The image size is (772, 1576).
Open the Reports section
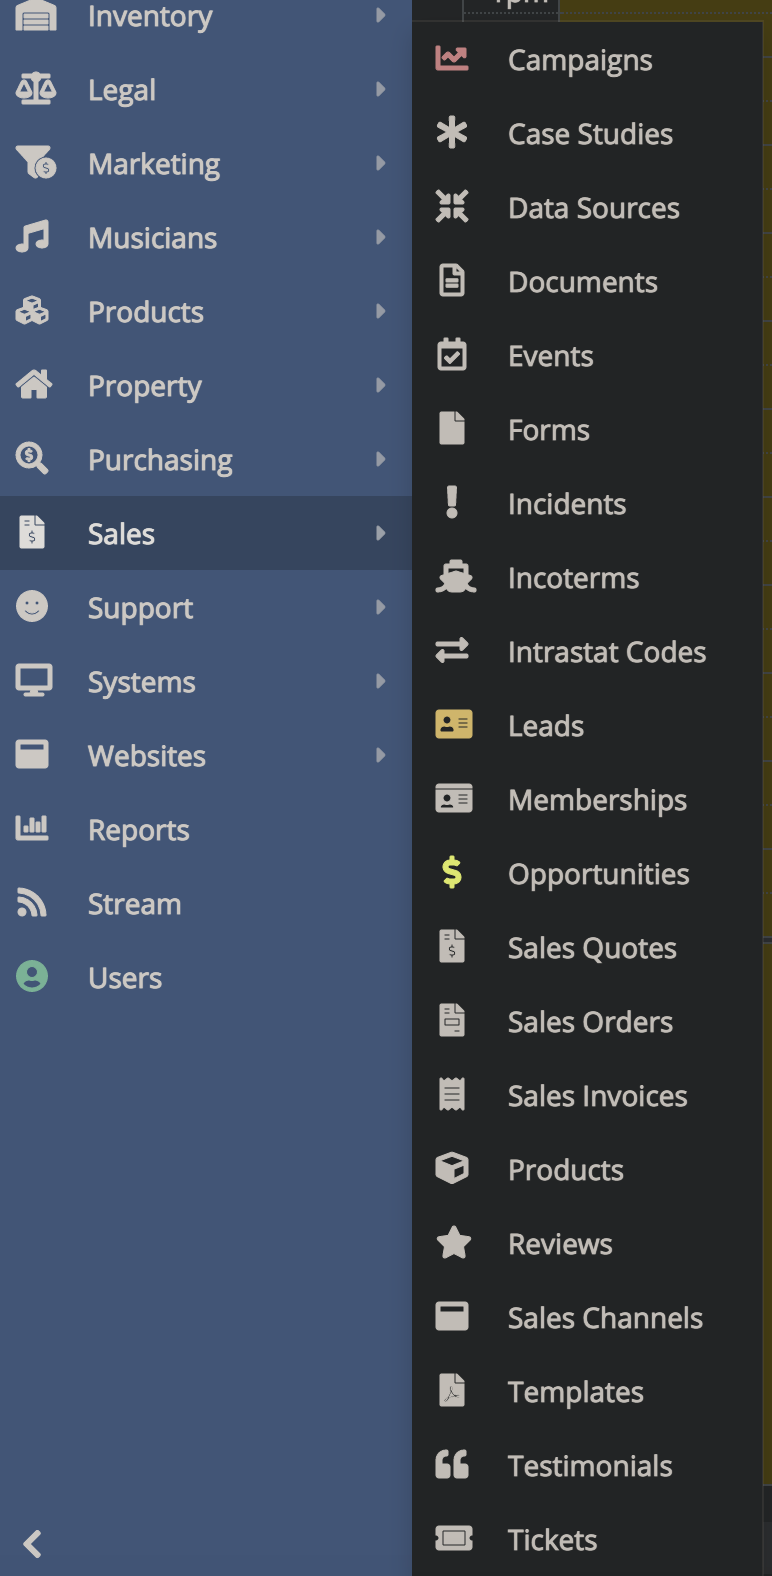(138, 830)
